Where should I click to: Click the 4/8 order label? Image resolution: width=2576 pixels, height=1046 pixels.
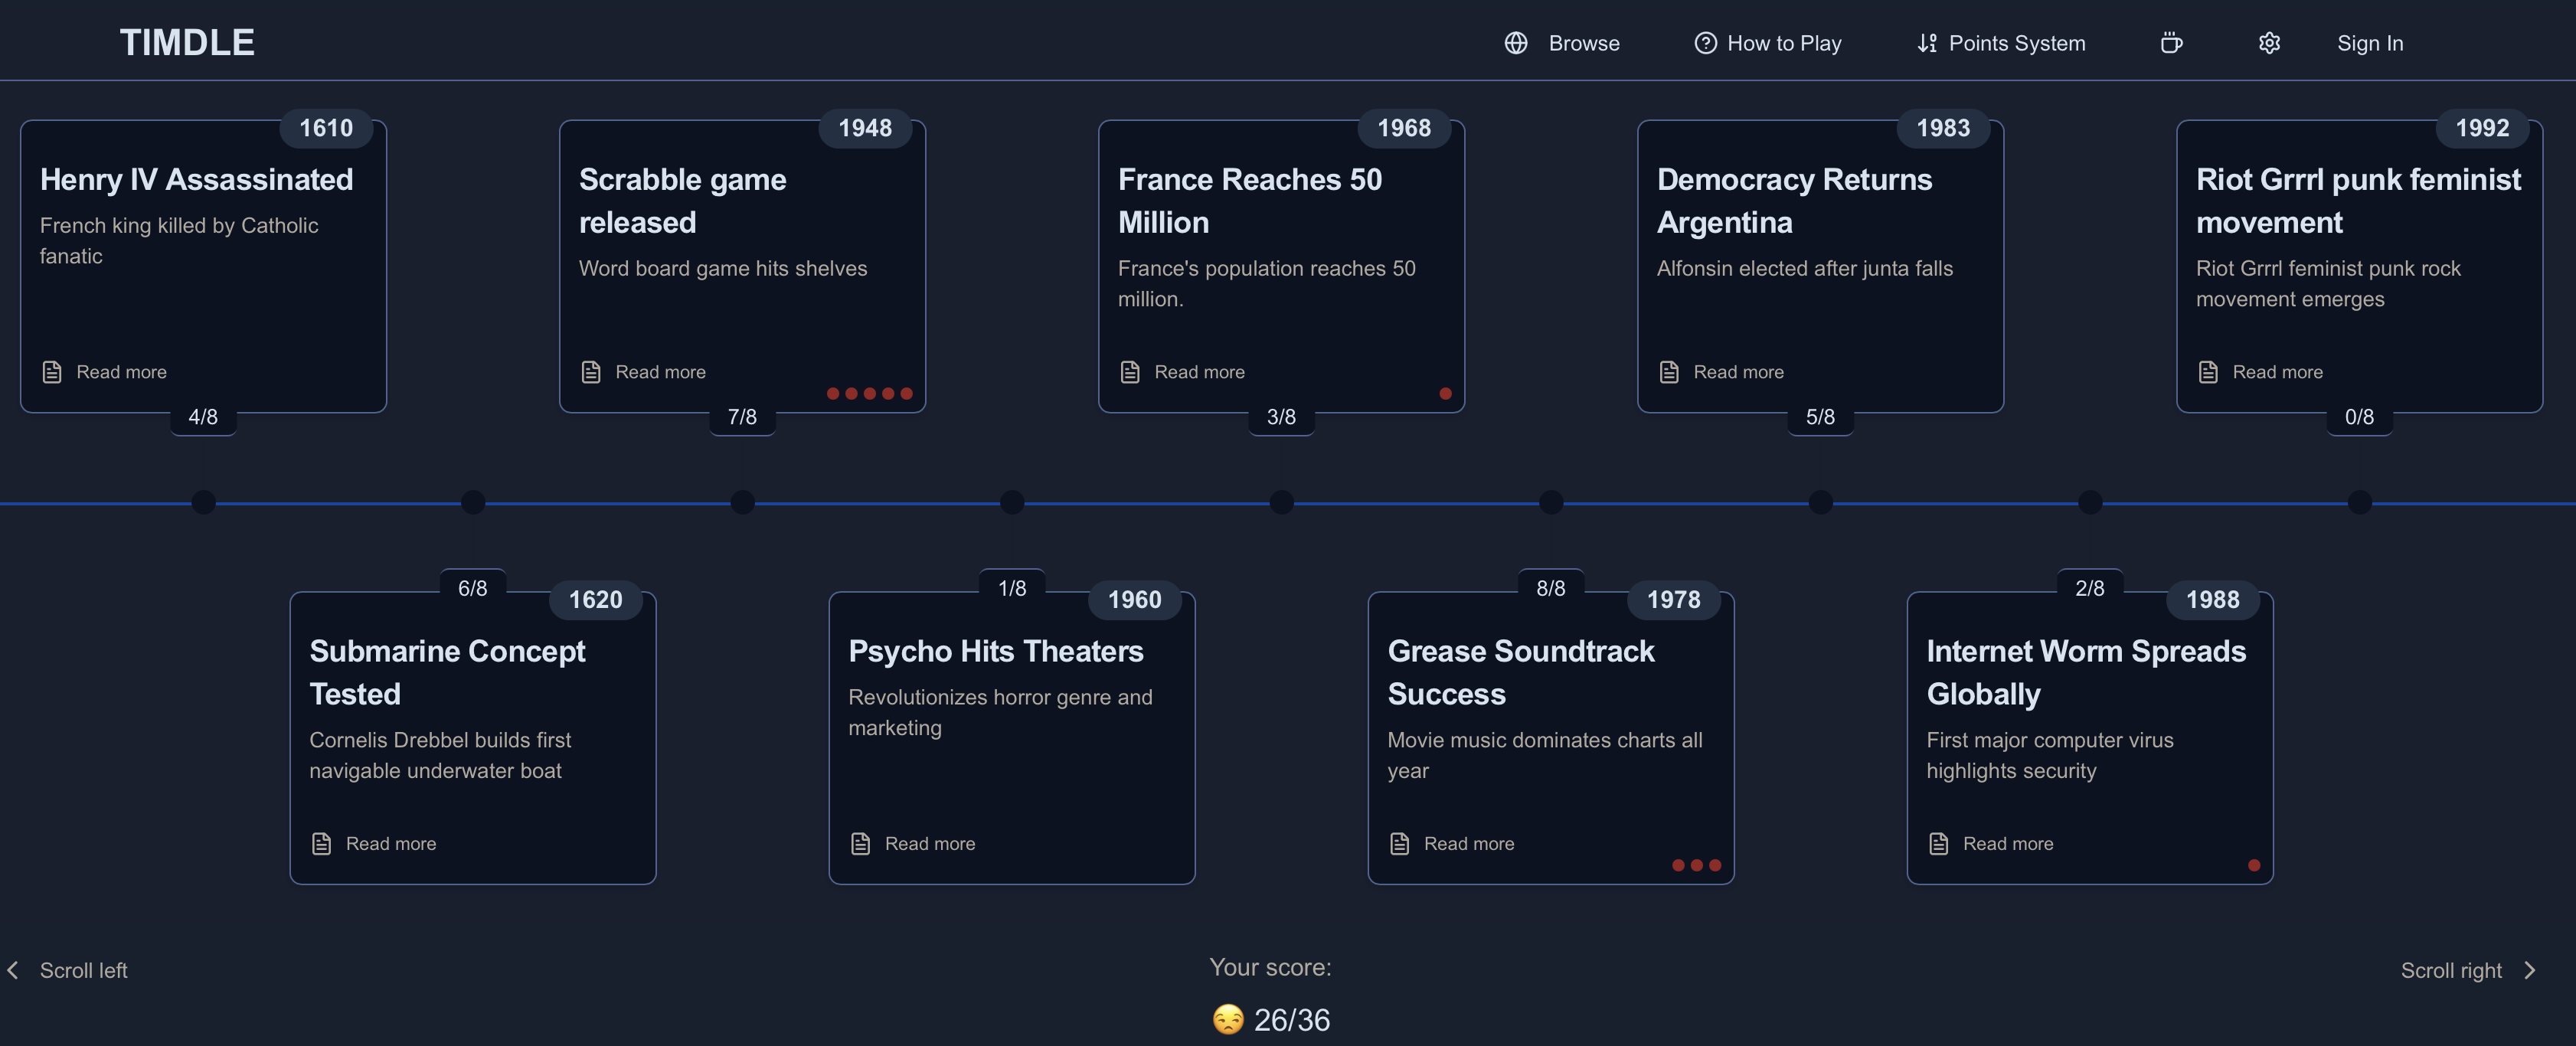[x=203, y=417]
